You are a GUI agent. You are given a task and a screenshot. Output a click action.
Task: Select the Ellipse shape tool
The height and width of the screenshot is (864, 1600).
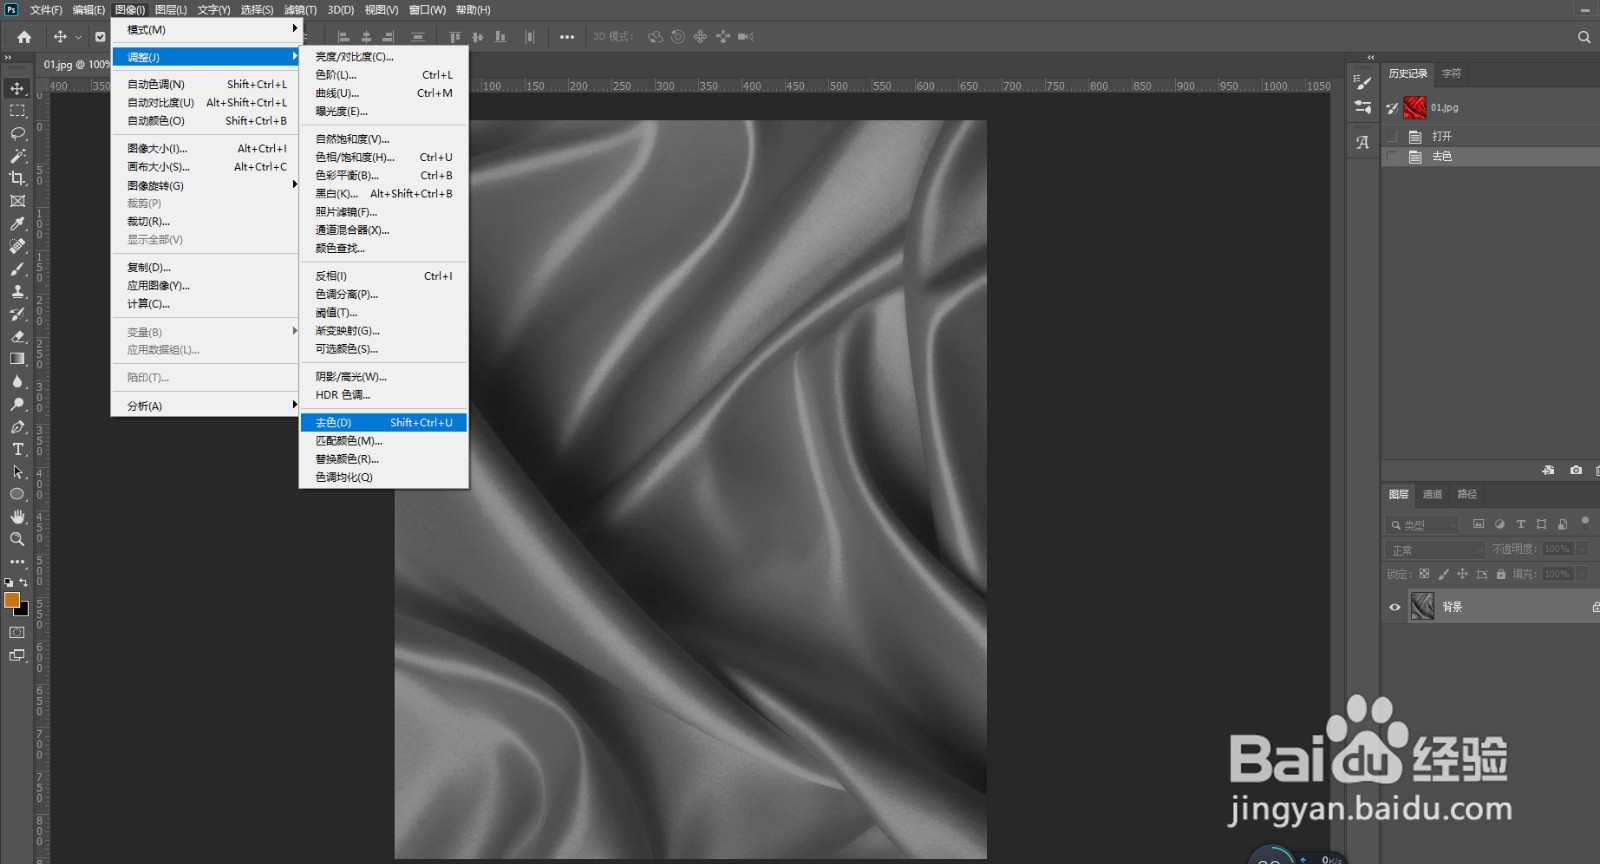pyautogui.click(x=17, y=494)
